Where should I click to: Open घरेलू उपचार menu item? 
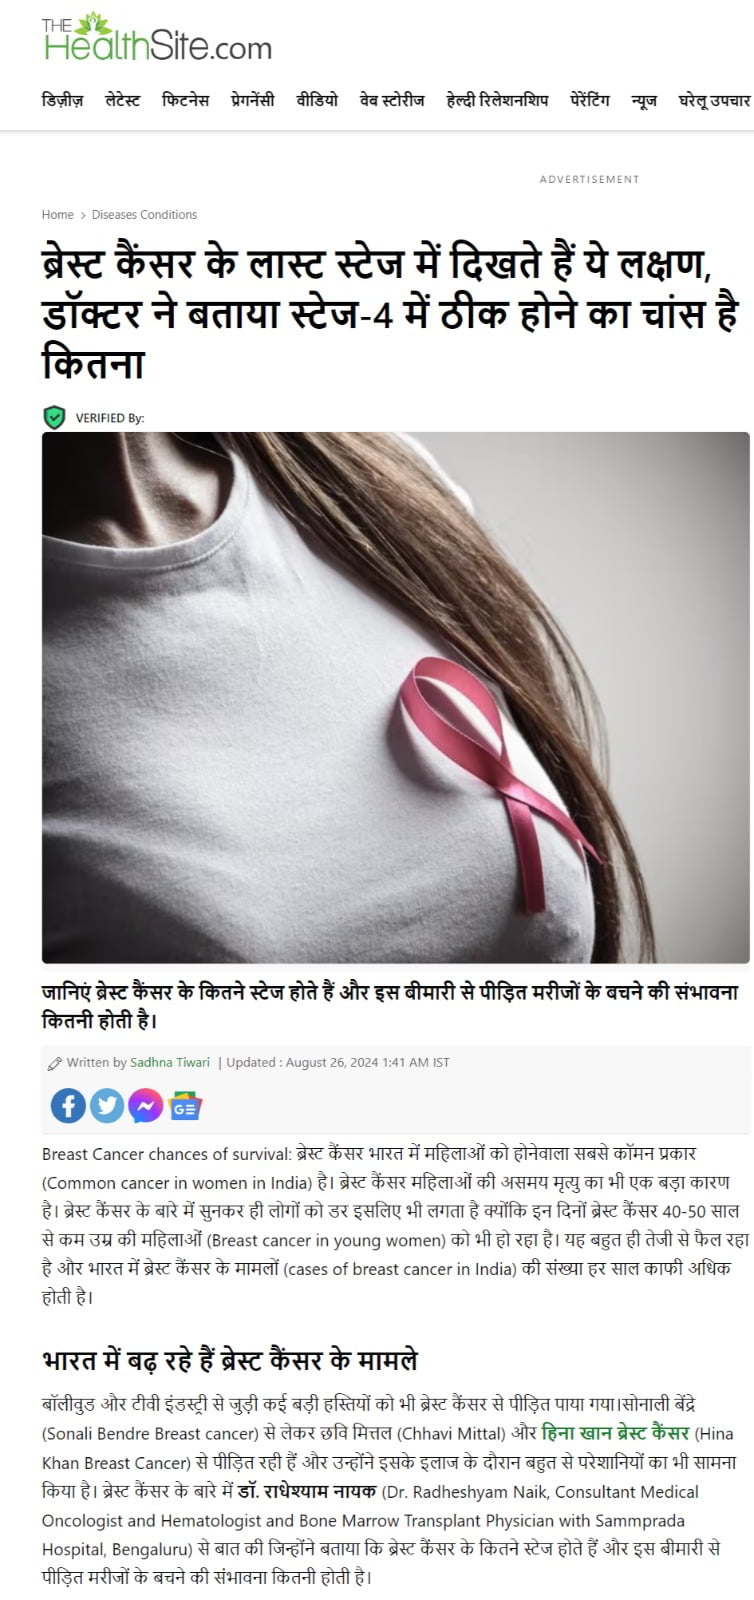coord(714,100)
